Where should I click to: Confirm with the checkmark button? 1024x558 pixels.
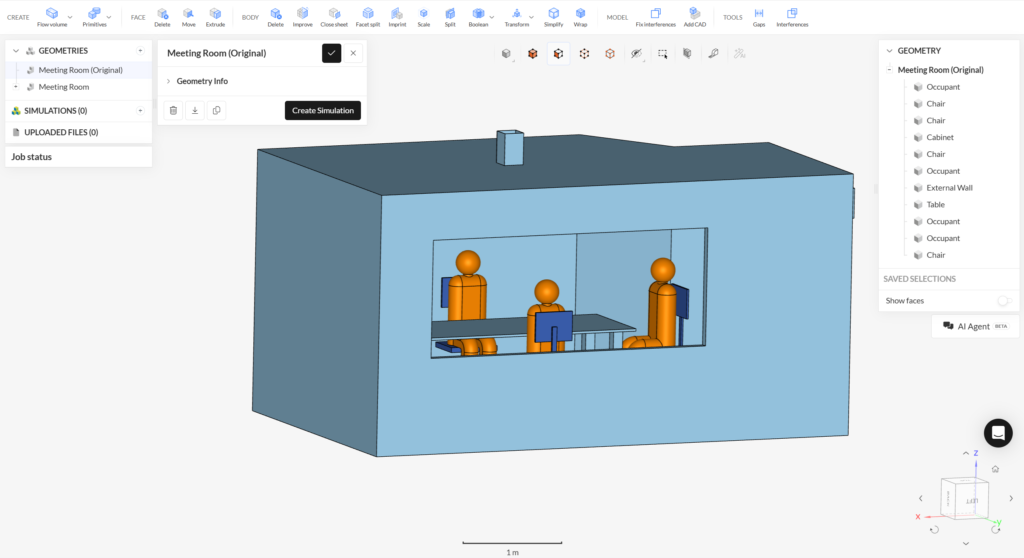331,53
